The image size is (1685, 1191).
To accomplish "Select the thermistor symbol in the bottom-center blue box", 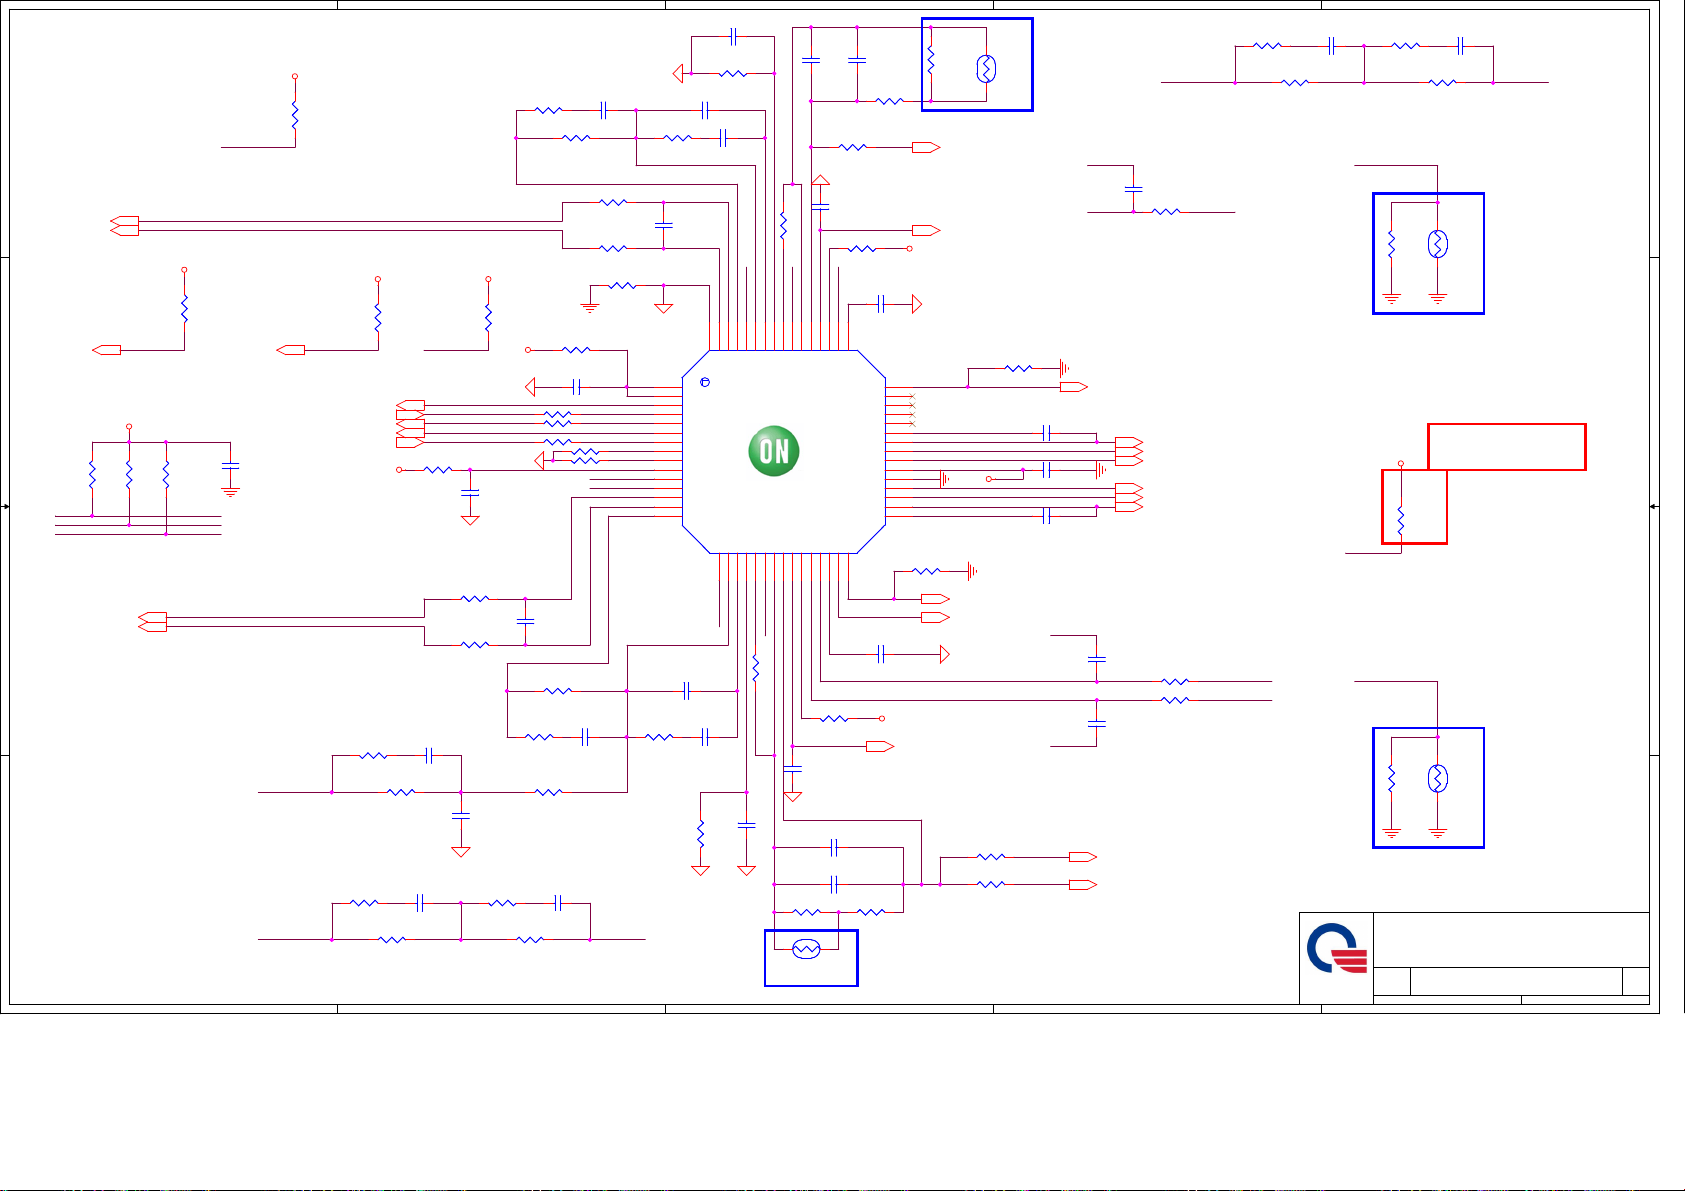I will click(x=806, y=949).
